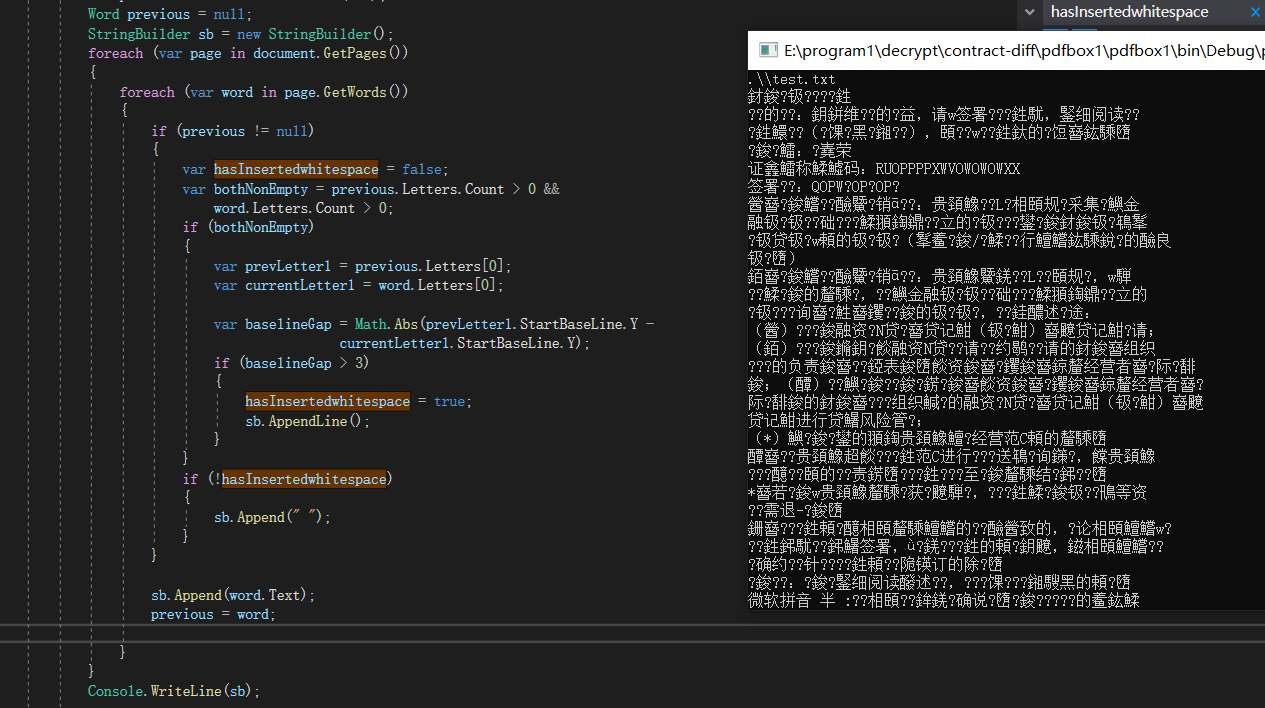Click 'var currentLetter1 = word.Letters[0];' line
Image resolution: width=1265 pixels, height=708 pixels.
point(358,285)
